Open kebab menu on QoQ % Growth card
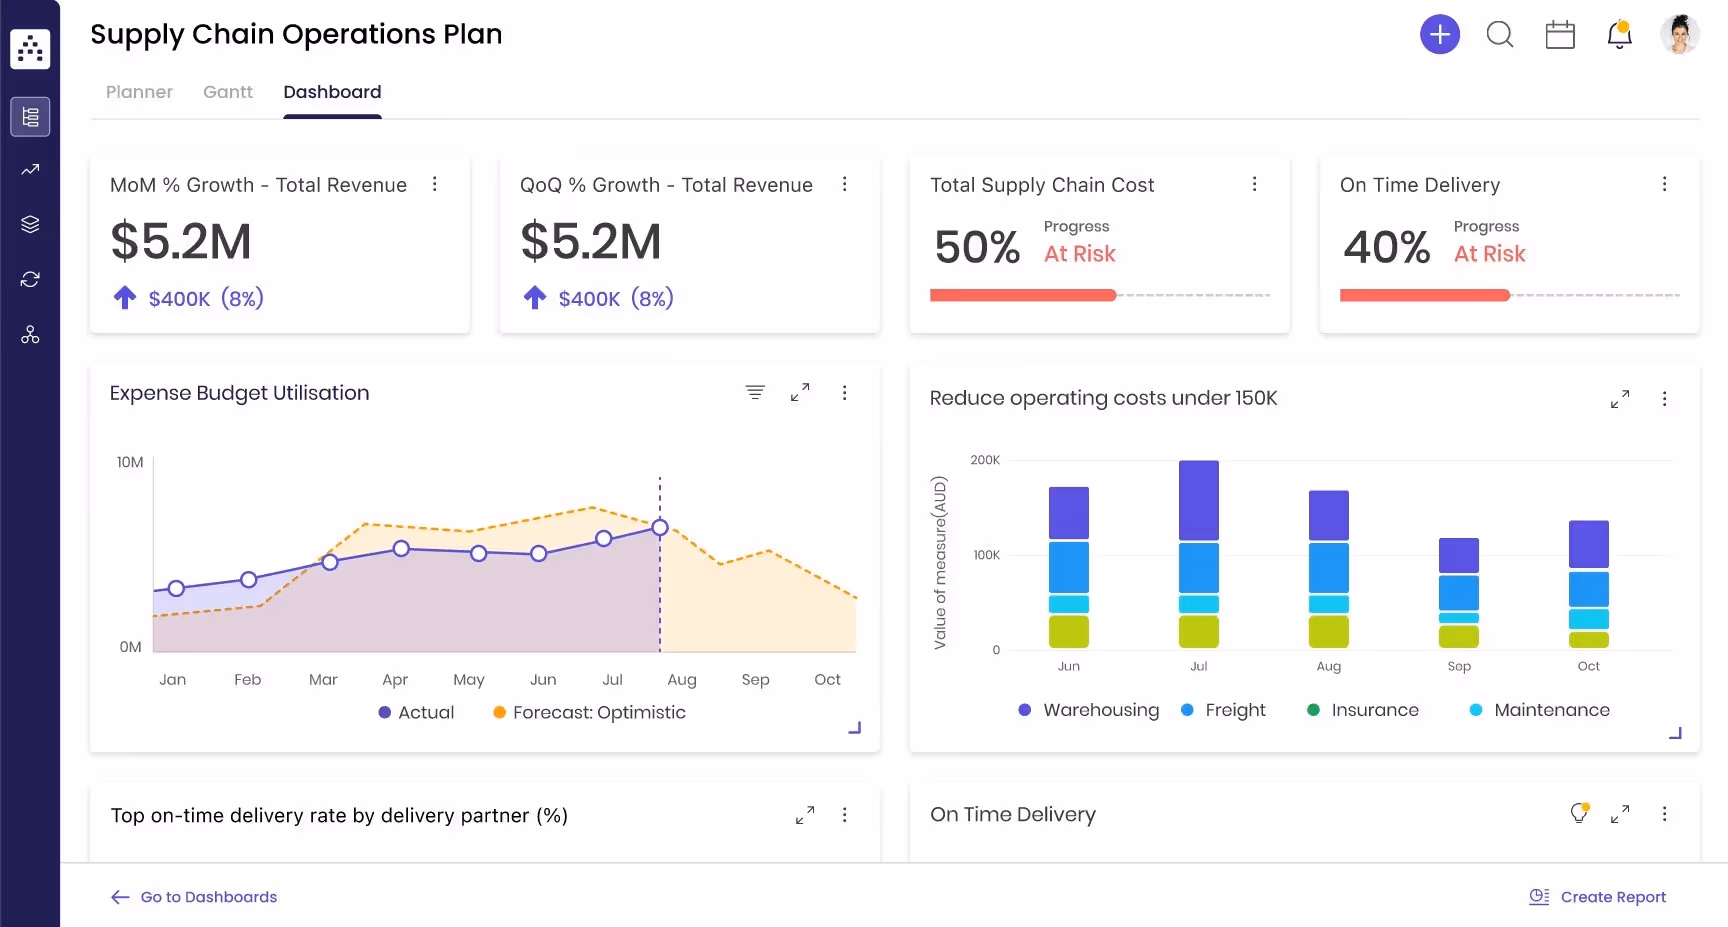 click(845, 184)
